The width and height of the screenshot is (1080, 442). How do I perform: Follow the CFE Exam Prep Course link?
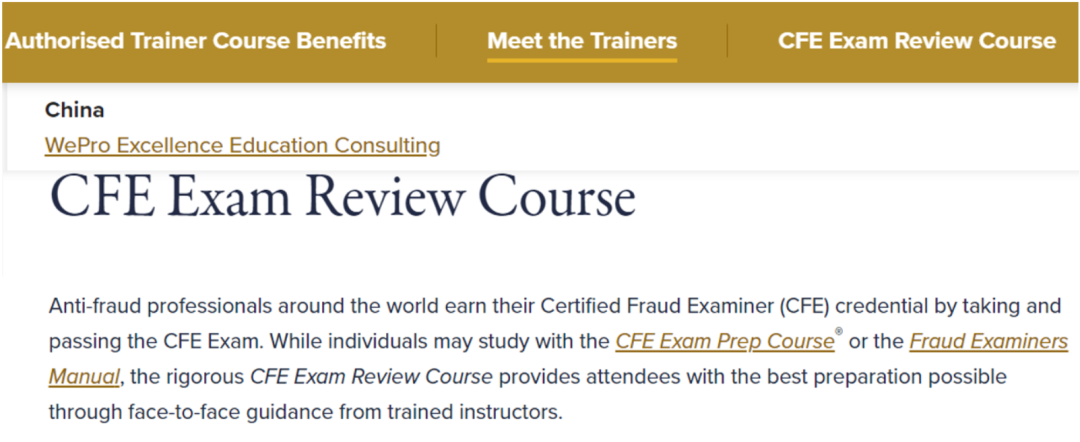[725, 341]
